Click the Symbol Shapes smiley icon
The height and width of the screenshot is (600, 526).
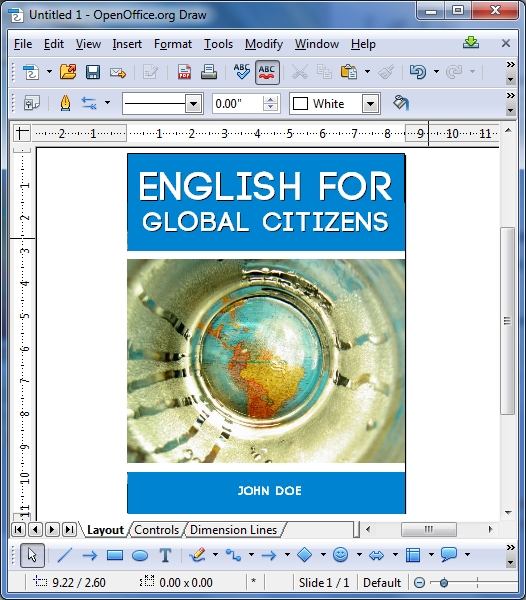340,554
